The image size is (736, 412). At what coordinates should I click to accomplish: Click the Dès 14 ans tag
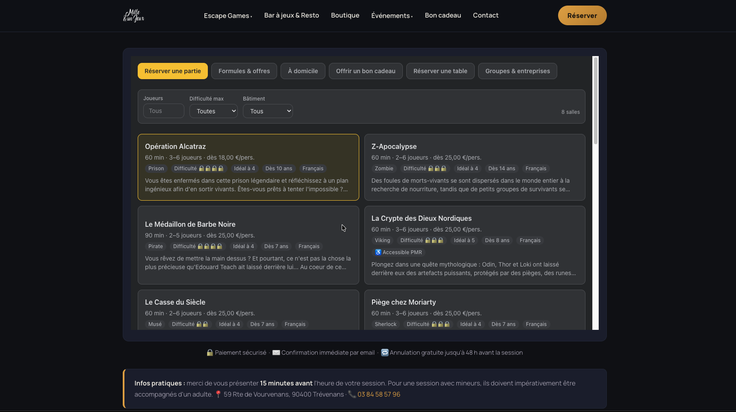(x=501, y=168)
